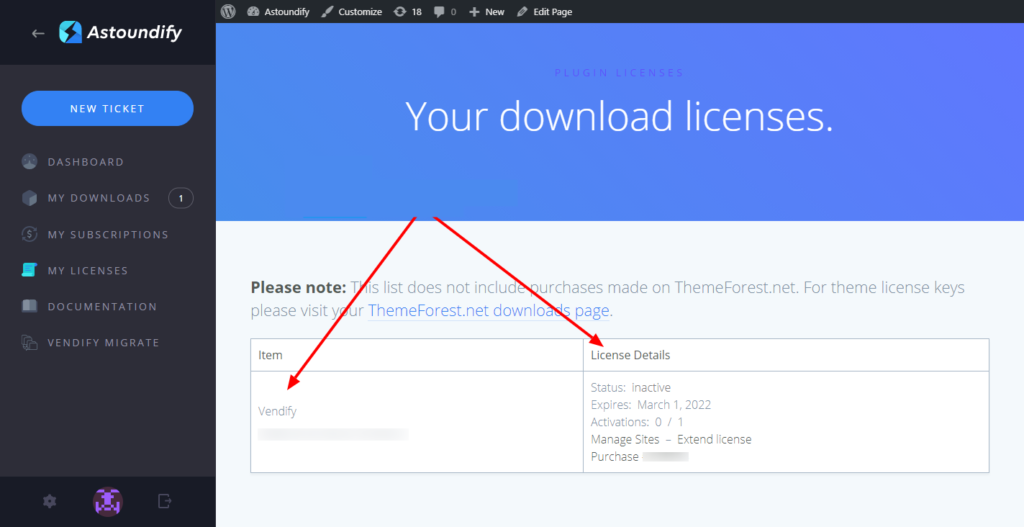The width and height of the screenshot is (1024, 527).
Task: Open Vendify Migrate menu item
Action: click(x=103, y=343)
